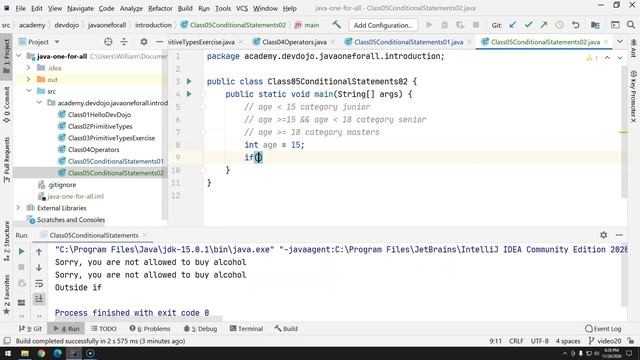Click the run gutter icon next to main method
This screenshot has height=360, width=640.
coord(189,94)
